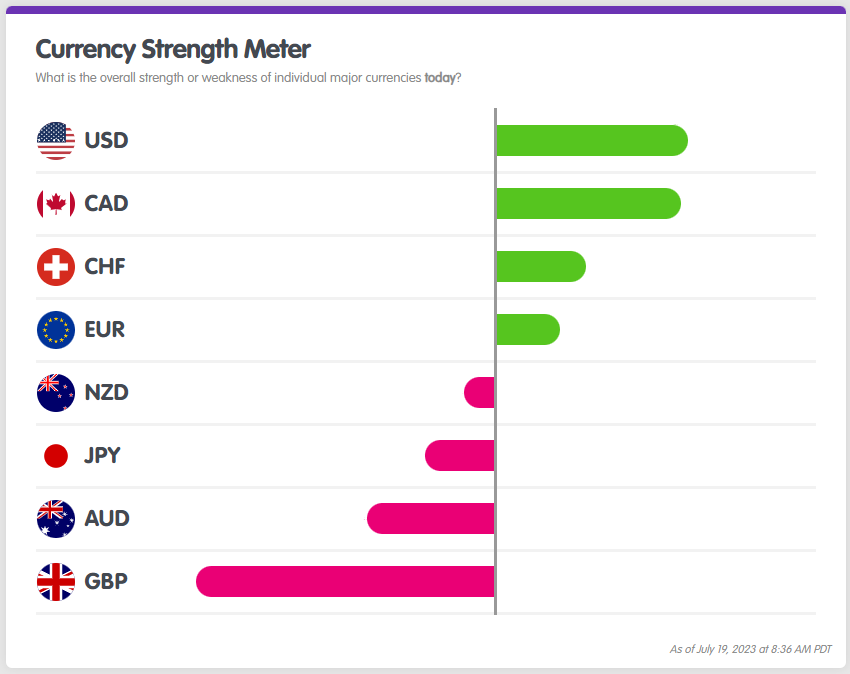The height and width of the screenshot is (674, 850).
Task: Click the As of July 19, 2023 timestamp
Action: [x=750, y=649]
